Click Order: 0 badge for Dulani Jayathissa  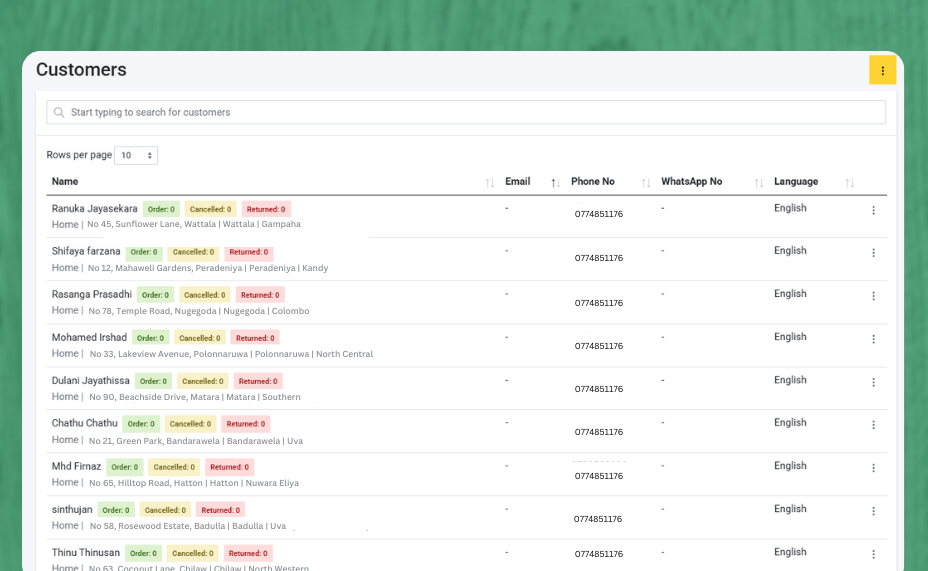point(153,381)
